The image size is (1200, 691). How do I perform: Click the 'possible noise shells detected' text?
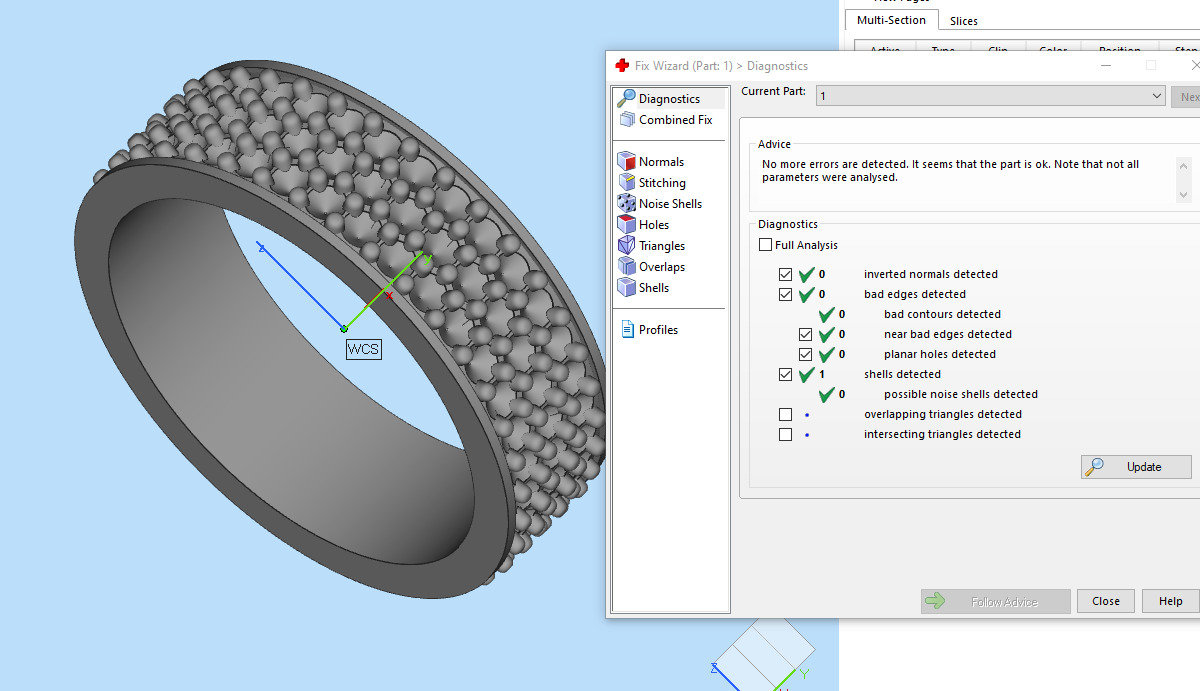tap(961, 394)
